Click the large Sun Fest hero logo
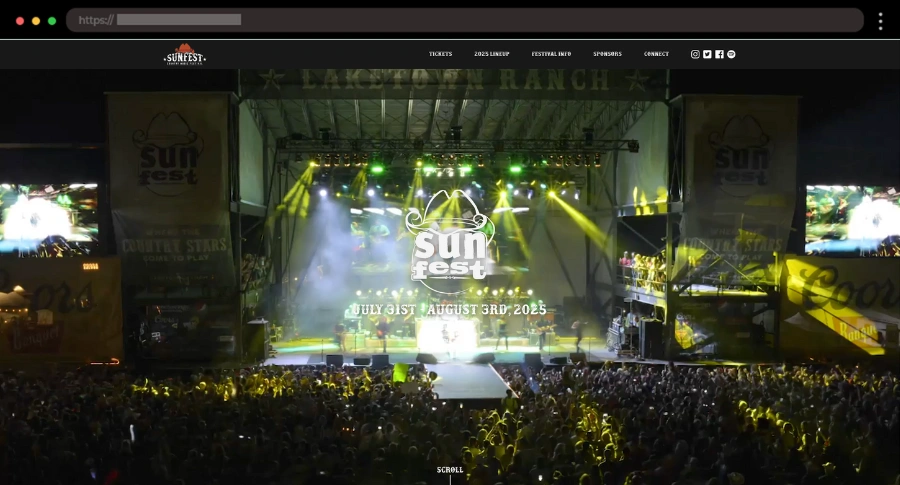This screenshot has width=900, height=485. pos(449,242)
